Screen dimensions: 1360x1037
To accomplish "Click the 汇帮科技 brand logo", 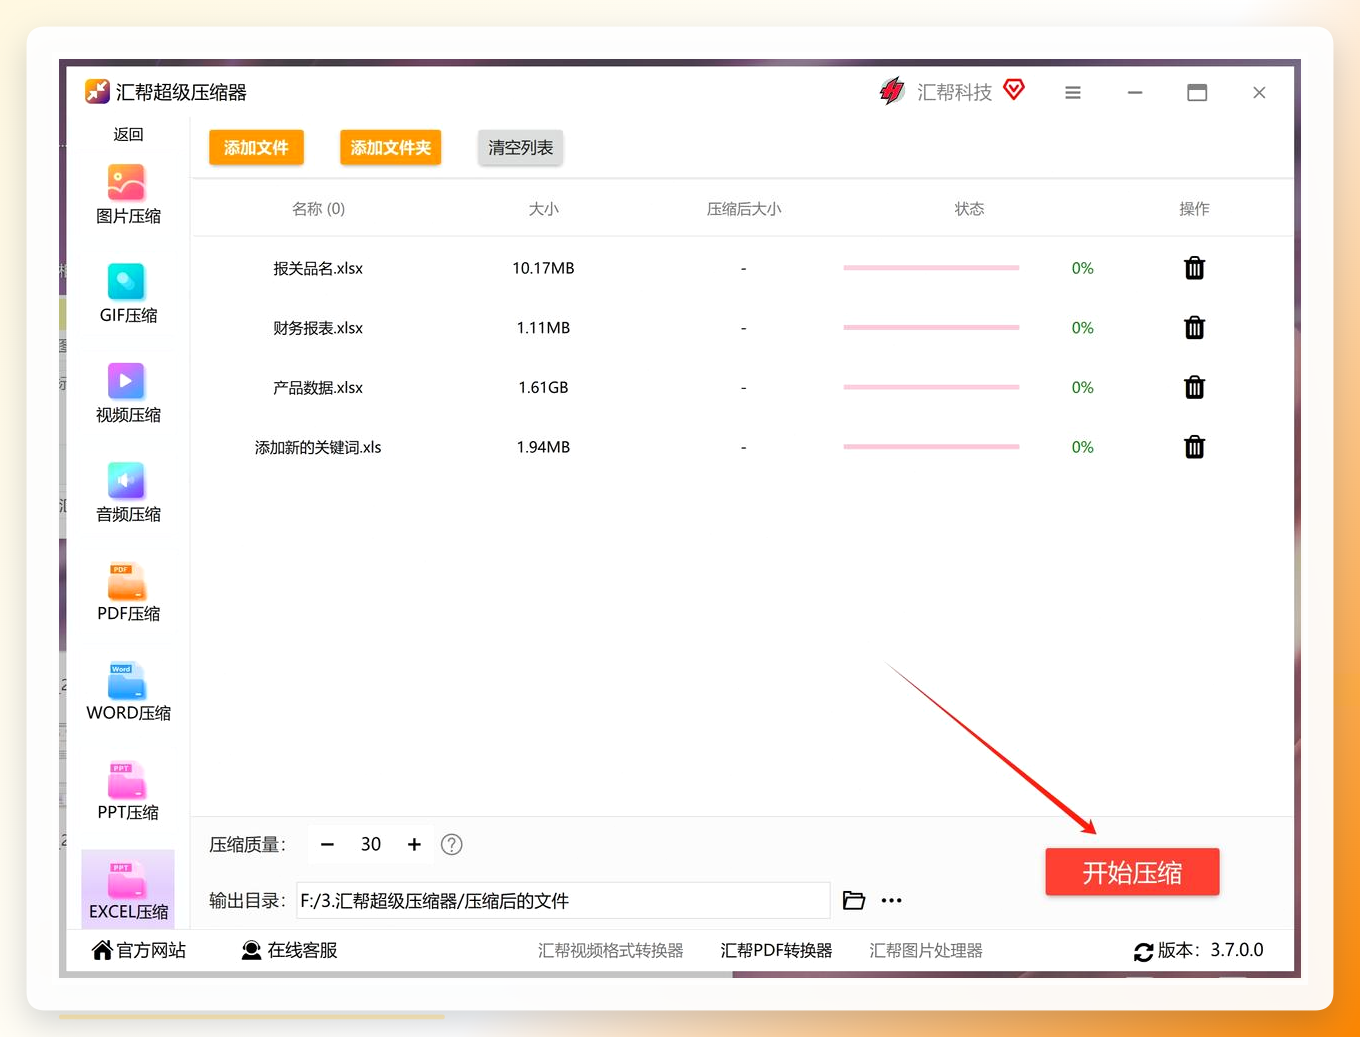I will [892, 91].
